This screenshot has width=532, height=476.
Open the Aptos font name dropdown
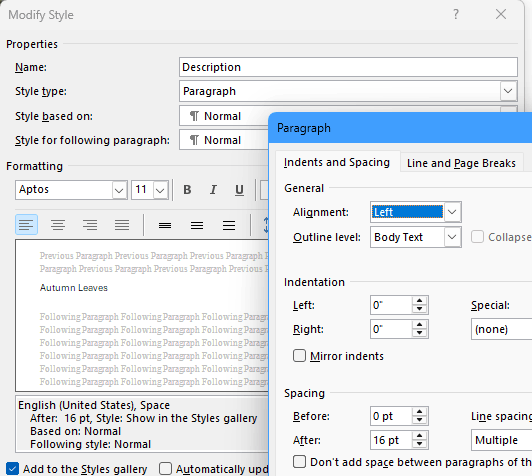[x=119, y=190]
